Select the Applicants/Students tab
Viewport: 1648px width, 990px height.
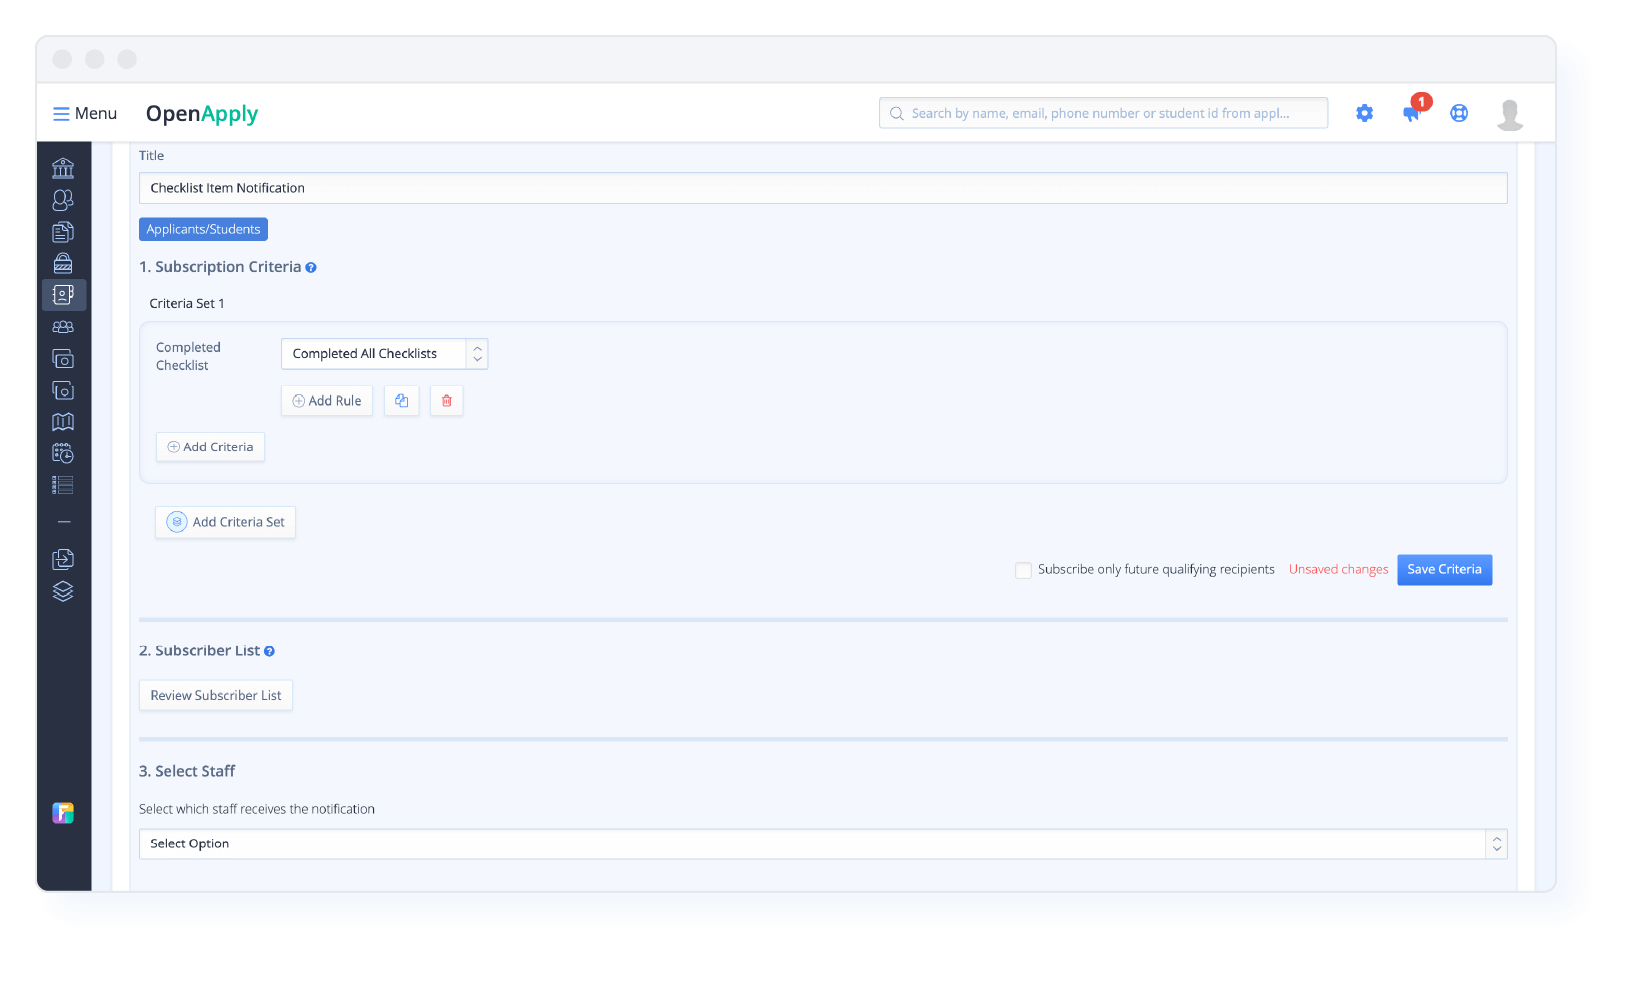tap(203, 230)
